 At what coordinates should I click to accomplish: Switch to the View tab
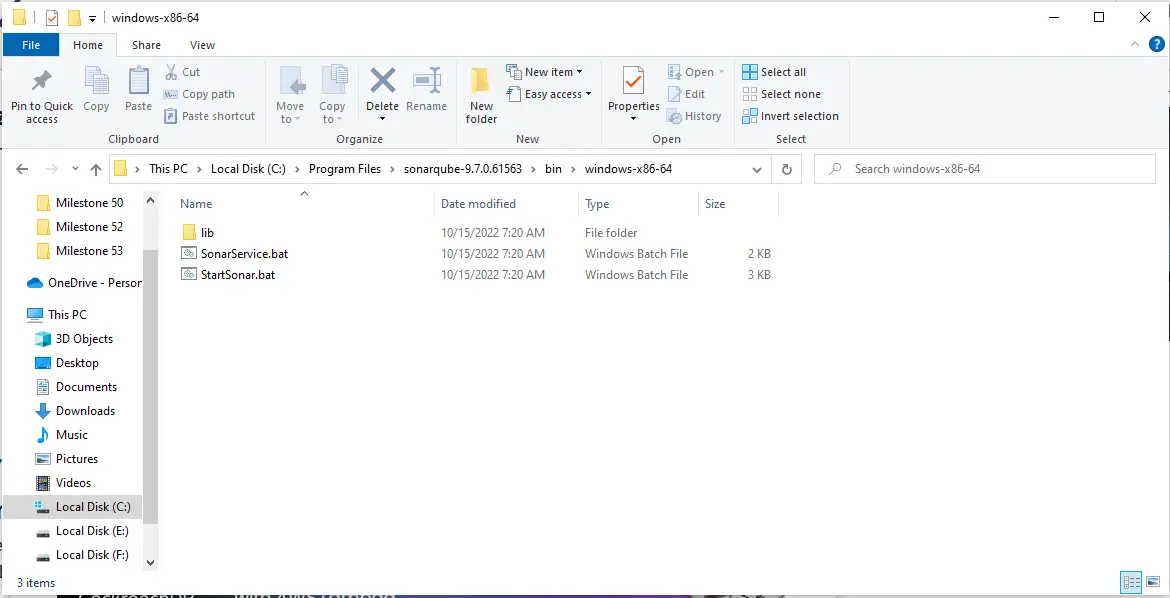point(202,45)
